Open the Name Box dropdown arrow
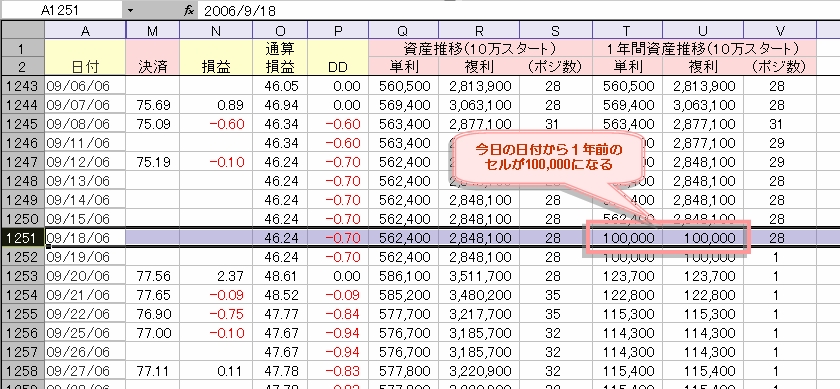 tap(131, 10)
